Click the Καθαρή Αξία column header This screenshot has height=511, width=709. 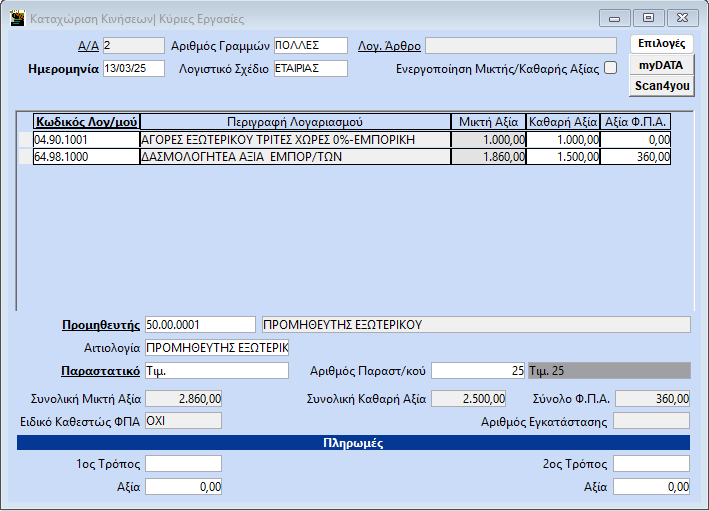pos(563,122)
